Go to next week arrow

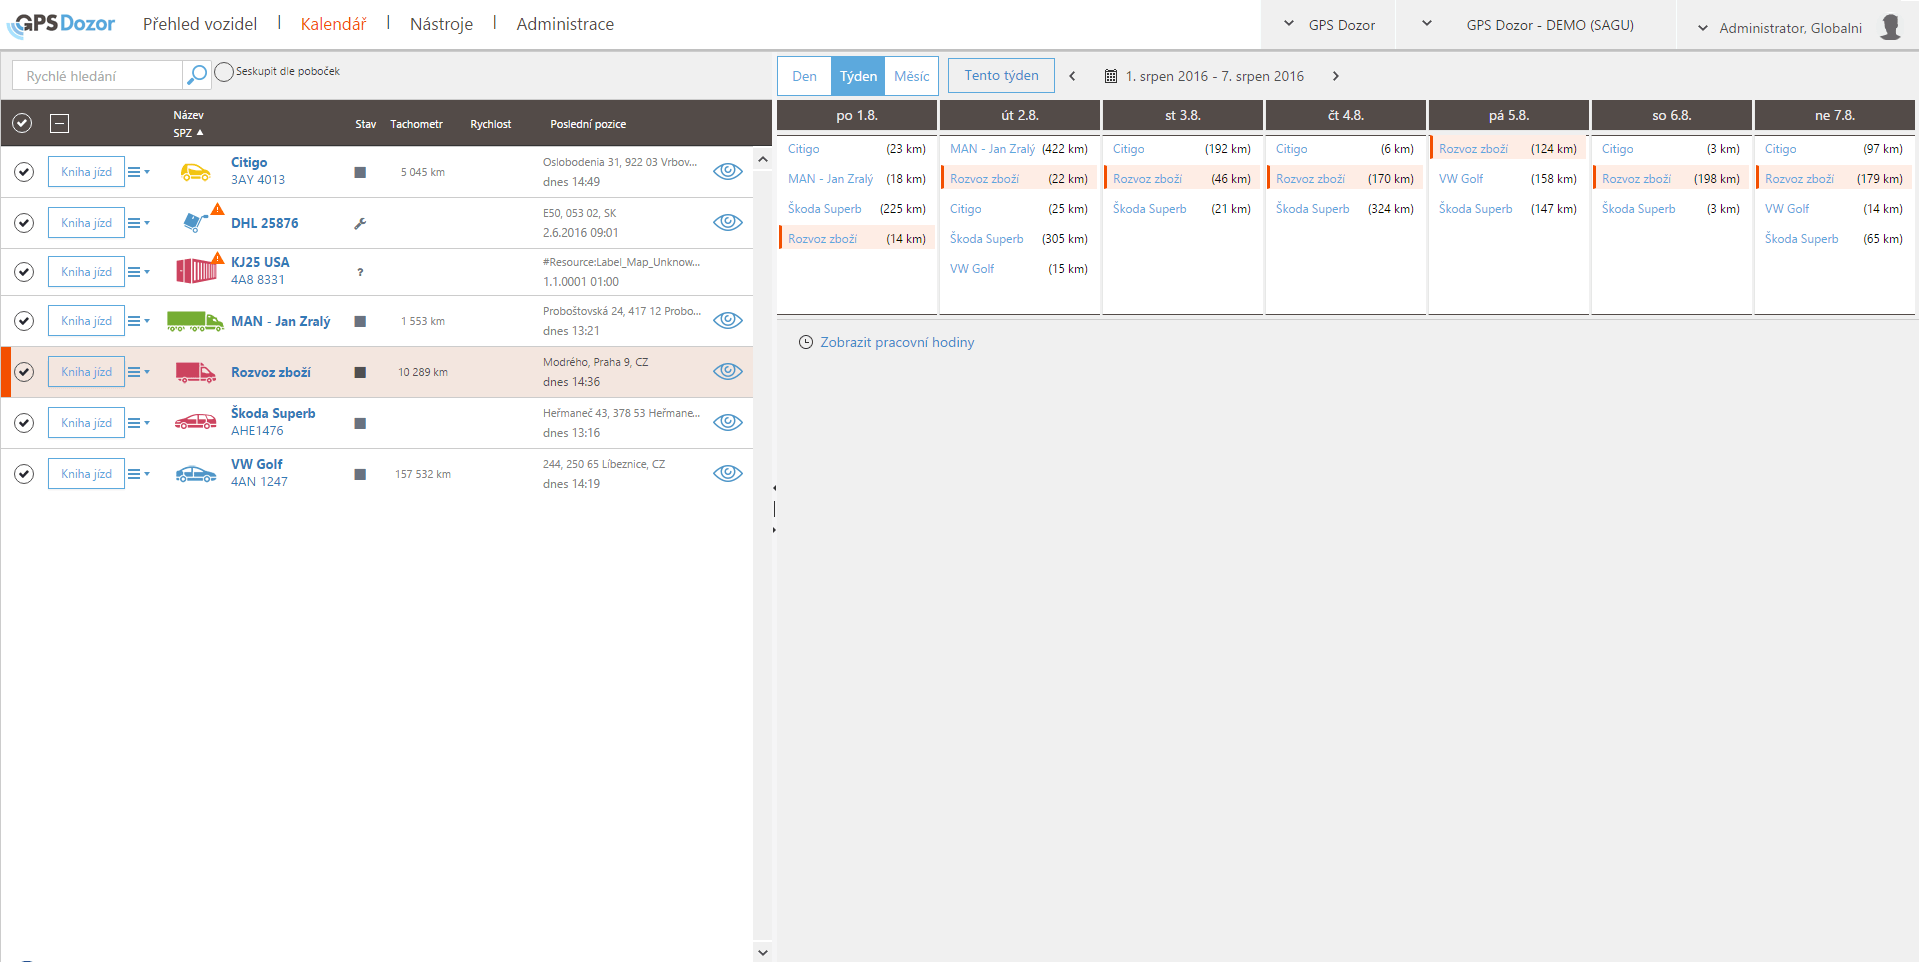click(x=1335, y=76)
